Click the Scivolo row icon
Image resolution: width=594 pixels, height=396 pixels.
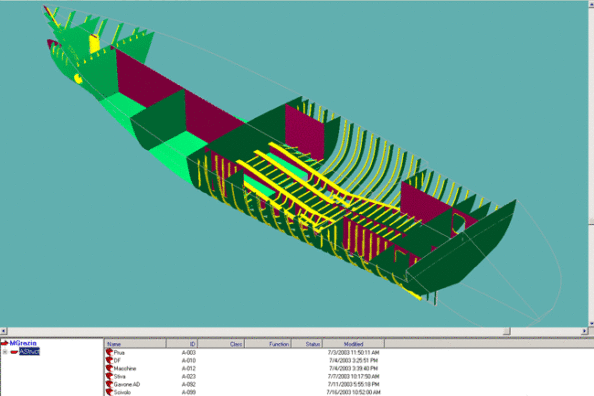[x=109, y=392]
